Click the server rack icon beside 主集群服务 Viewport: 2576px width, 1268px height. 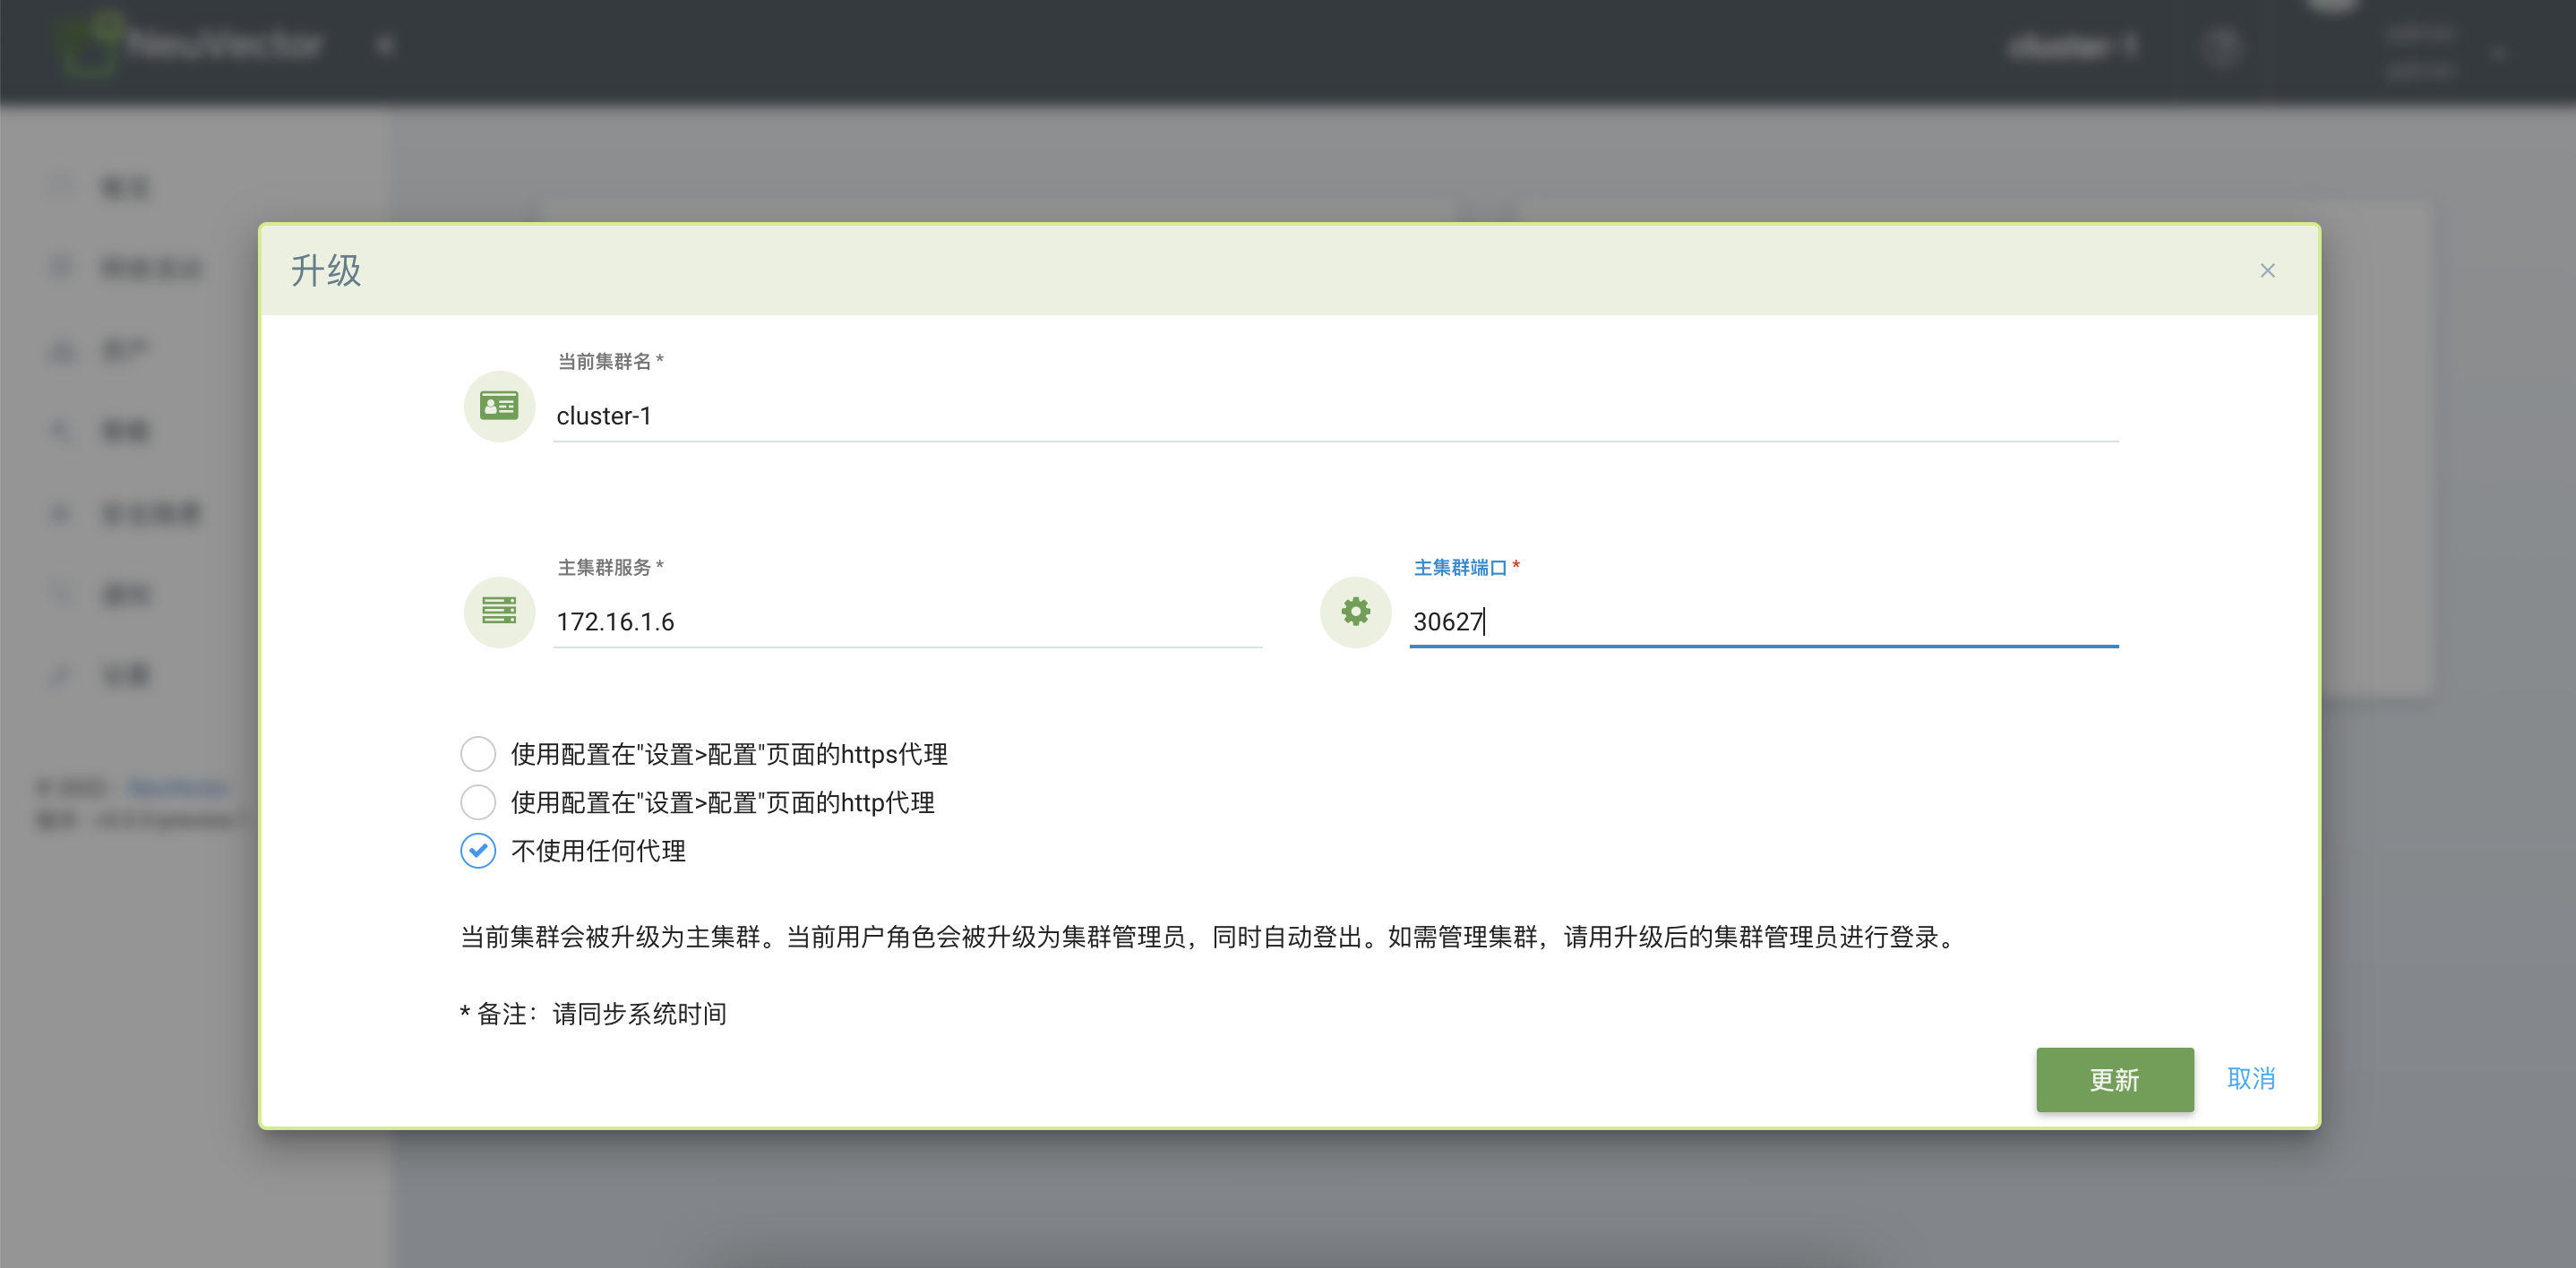[499, 611]
